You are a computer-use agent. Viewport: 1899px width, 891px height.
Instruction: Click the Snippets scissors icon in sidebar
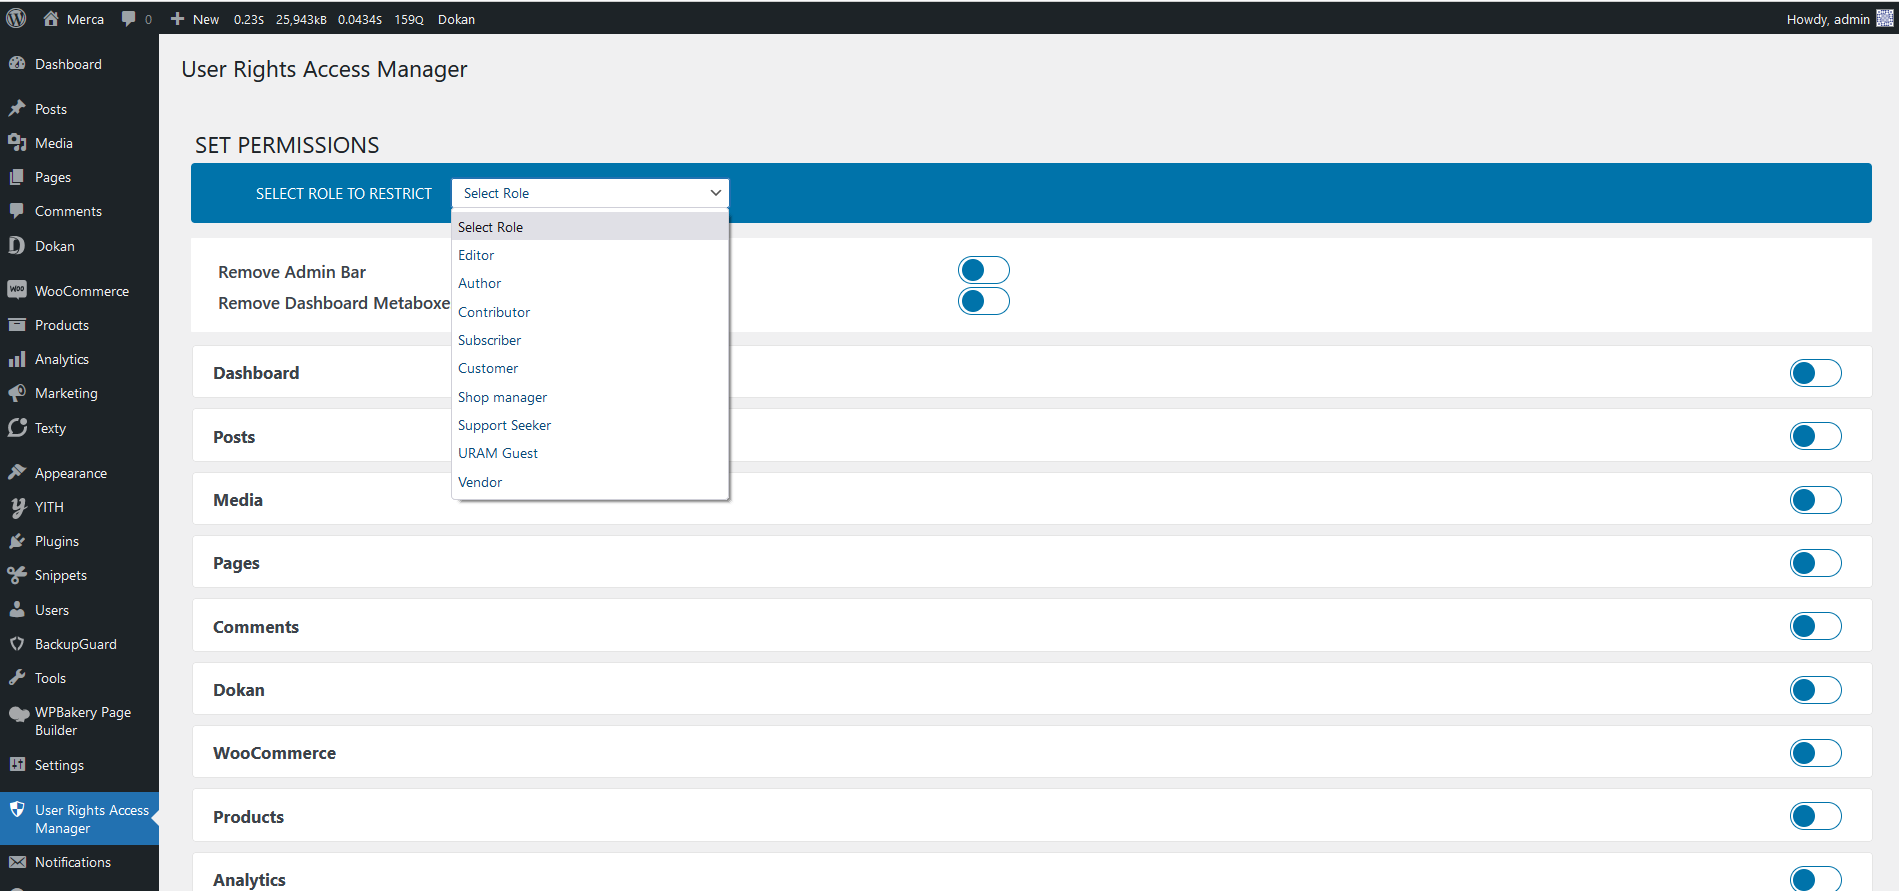tap(17, 574)
